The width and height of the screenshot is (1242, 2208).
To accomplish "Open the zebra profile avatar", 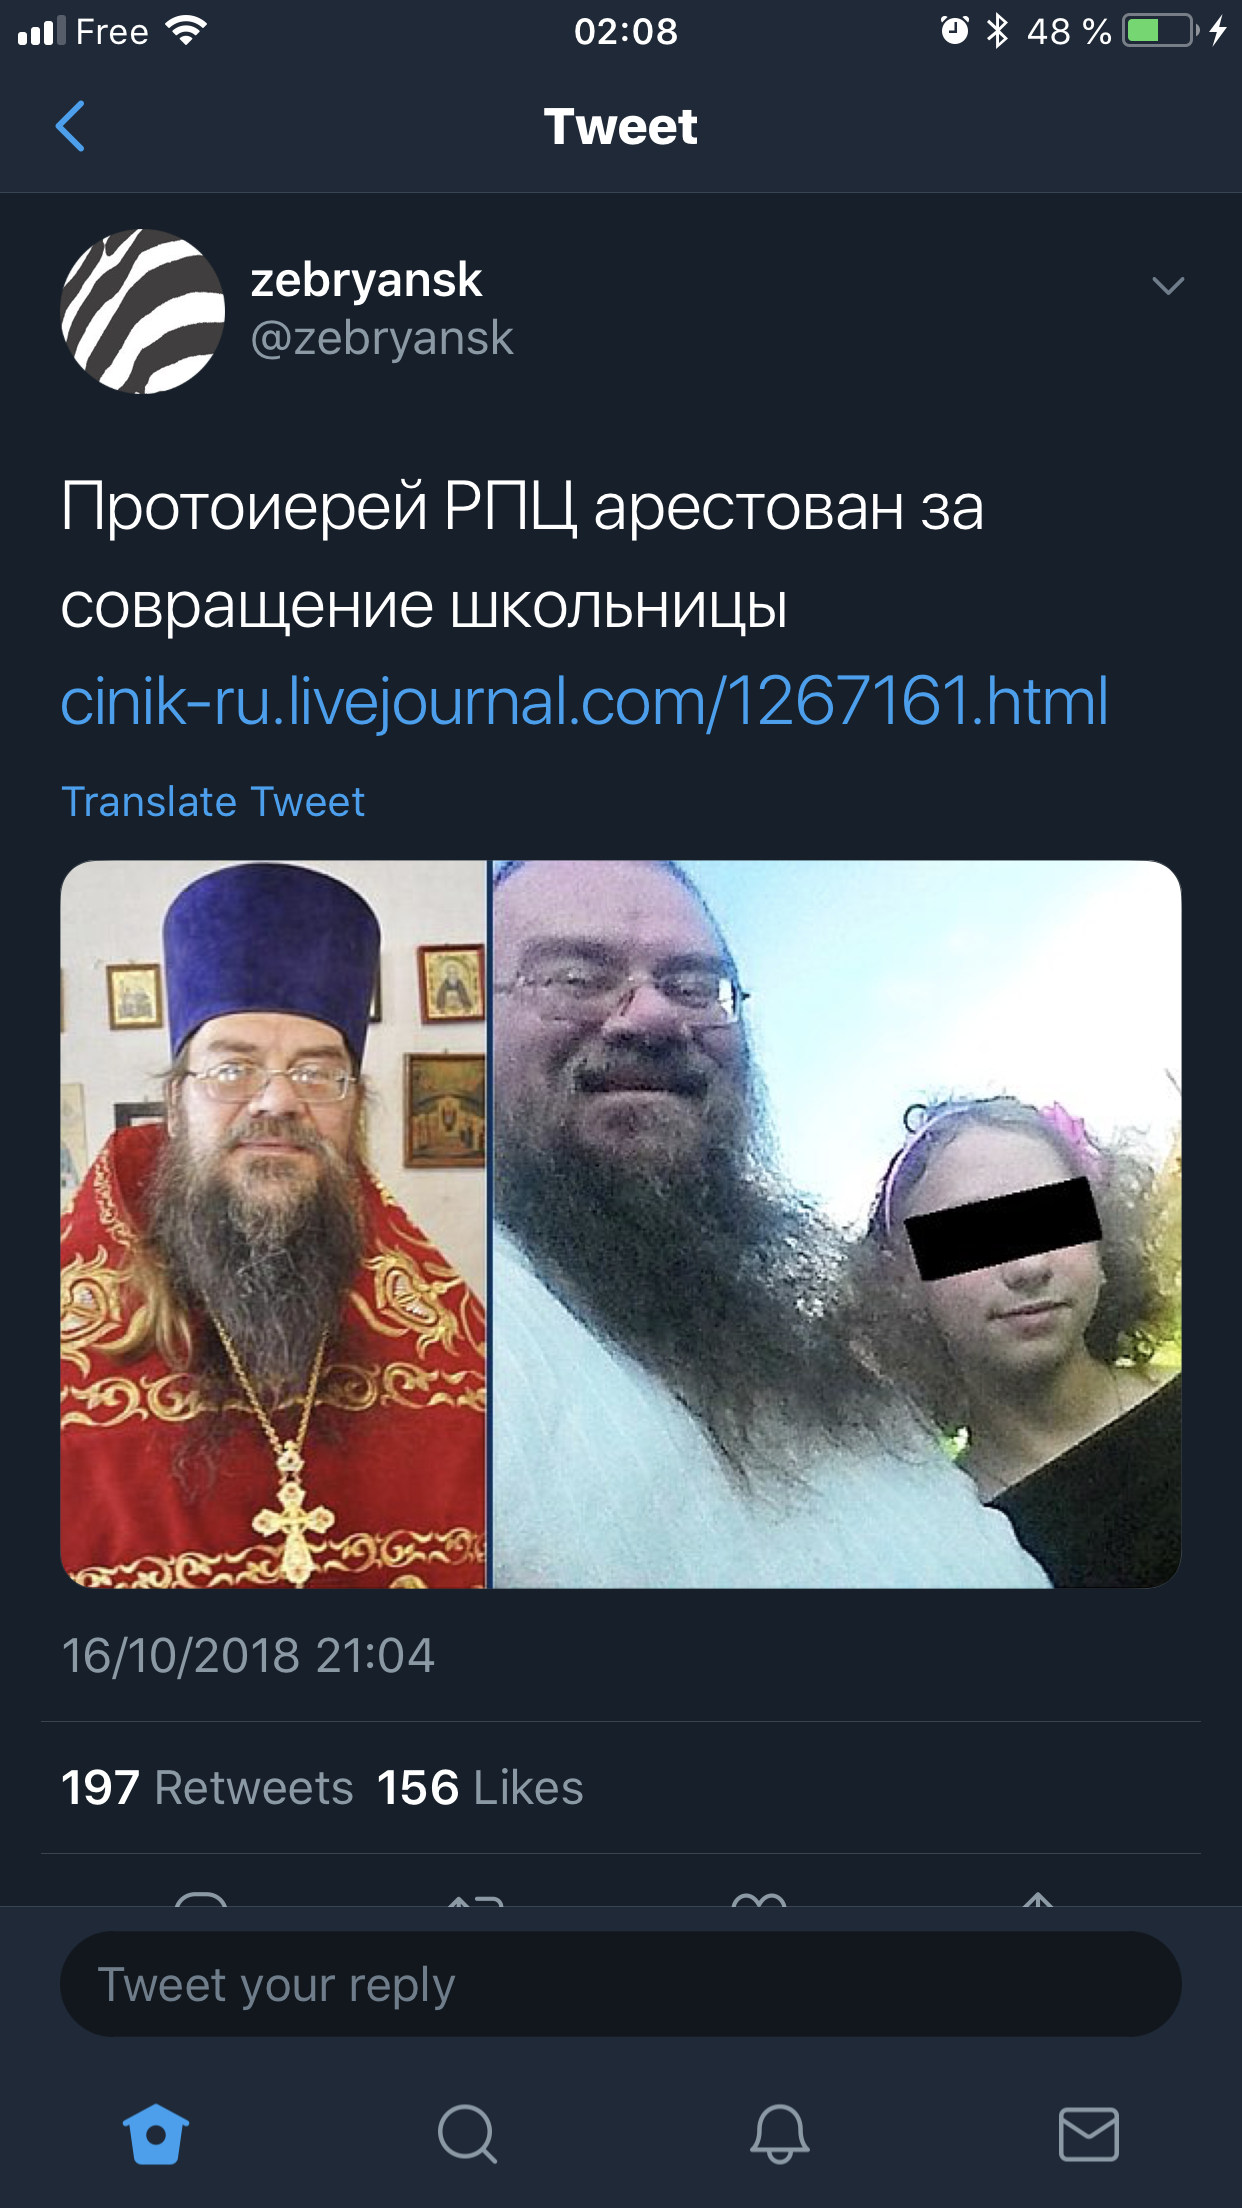I will coord(143,311).
